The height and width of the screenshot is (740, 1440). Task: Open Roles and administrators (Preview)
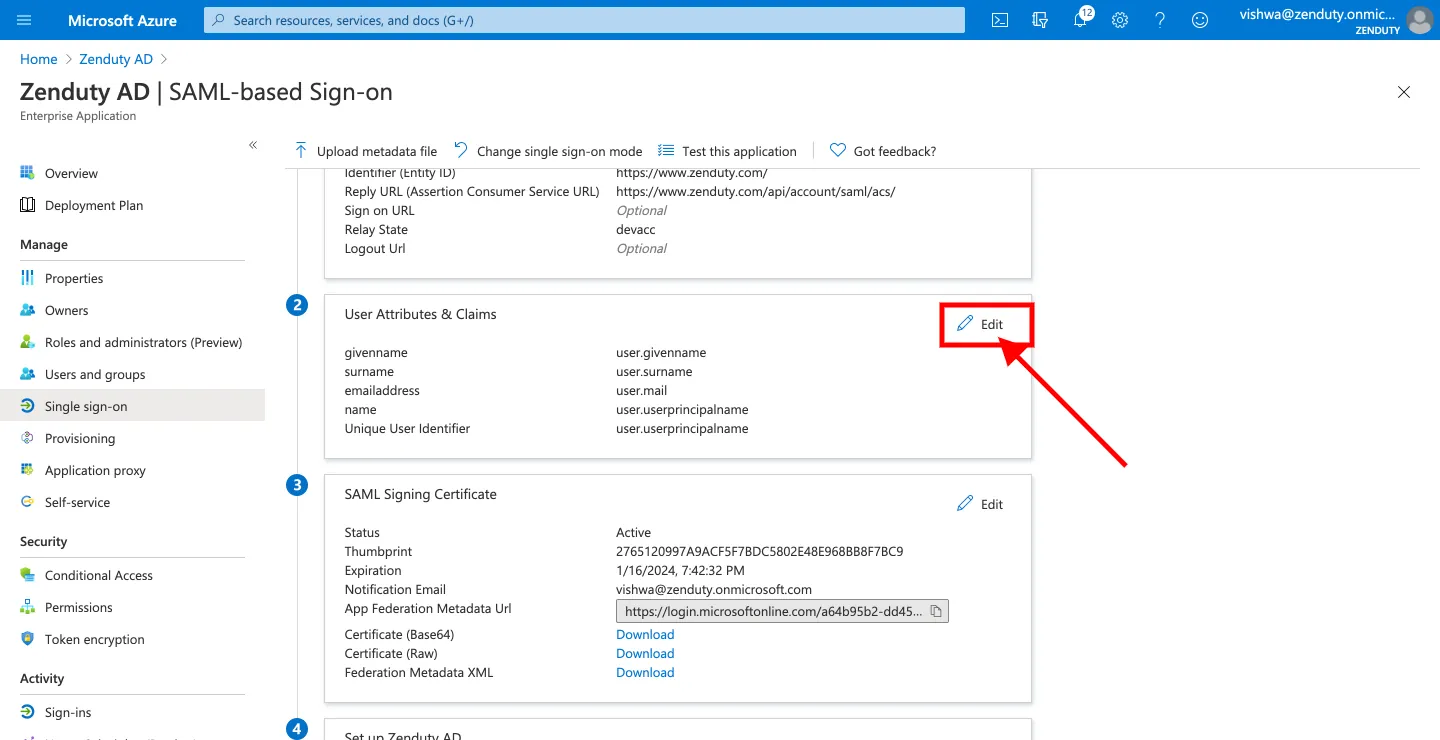144,342
